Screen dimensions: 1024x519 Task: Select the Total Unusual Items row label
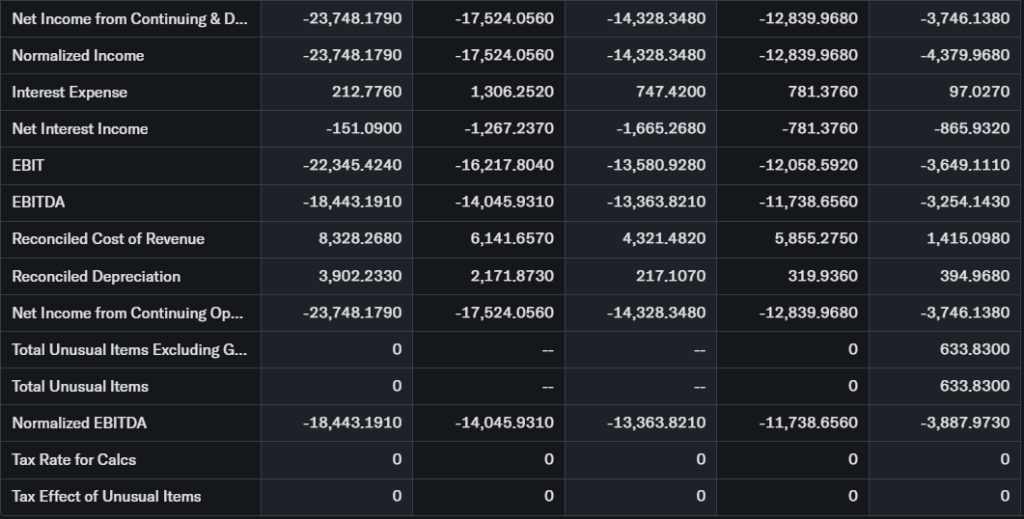pyautogui.click(x=80, y=386)
